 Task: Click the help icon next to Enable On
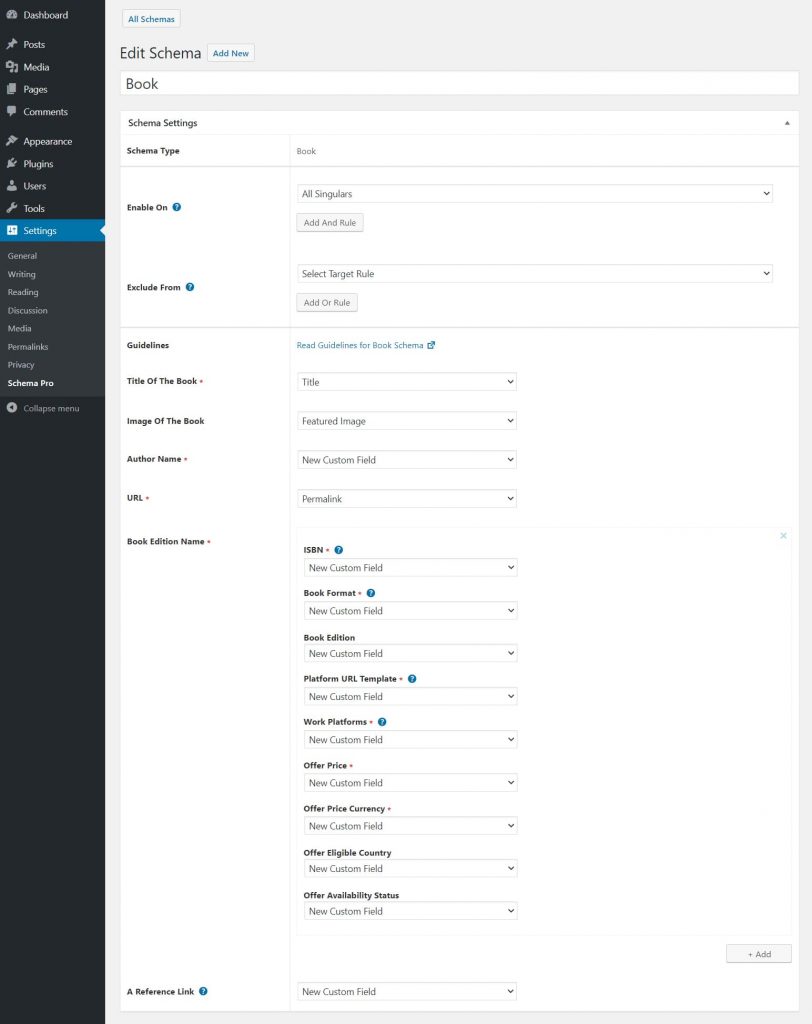(177, 207)
